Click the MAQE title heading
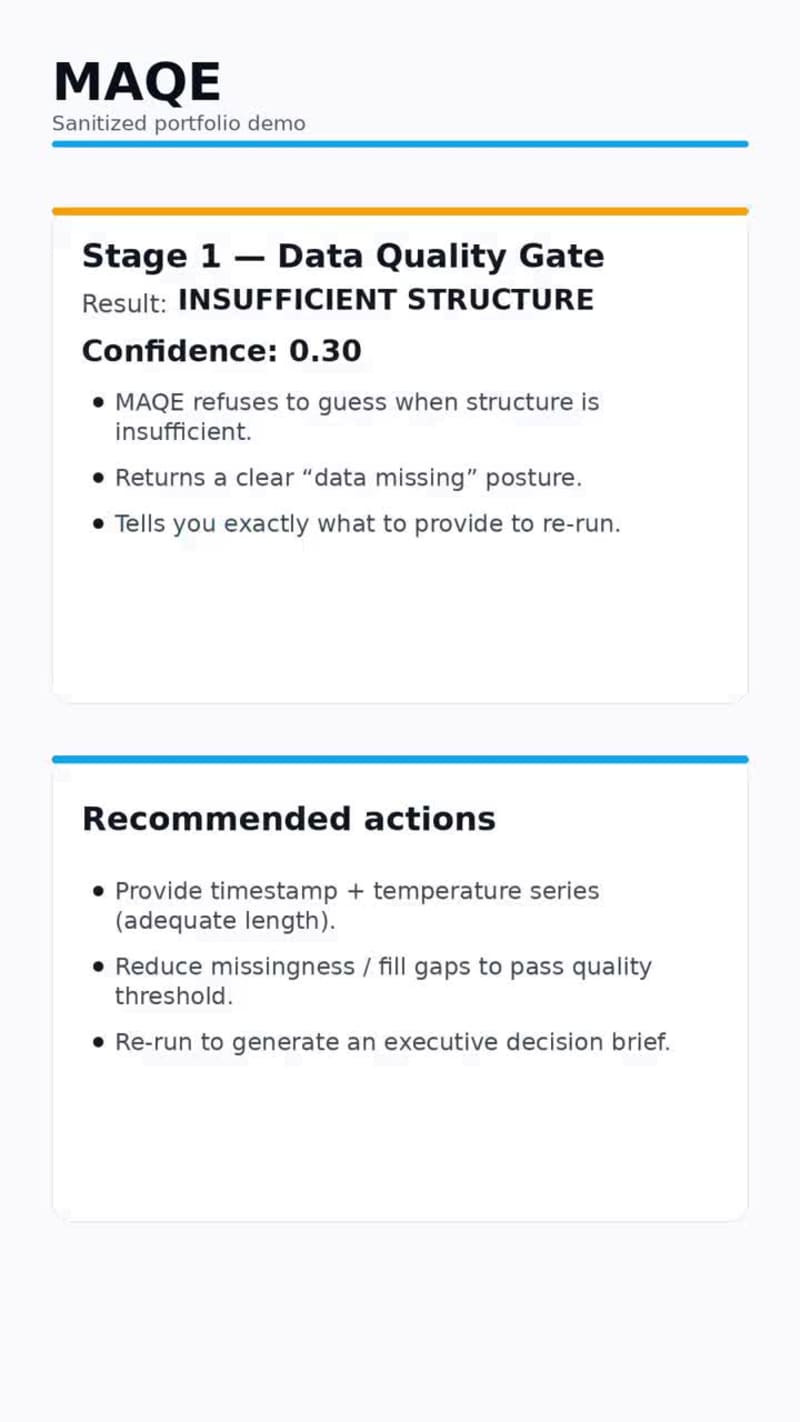The image size is (800, 1422). pyautogui.click(x=137, y=82)
